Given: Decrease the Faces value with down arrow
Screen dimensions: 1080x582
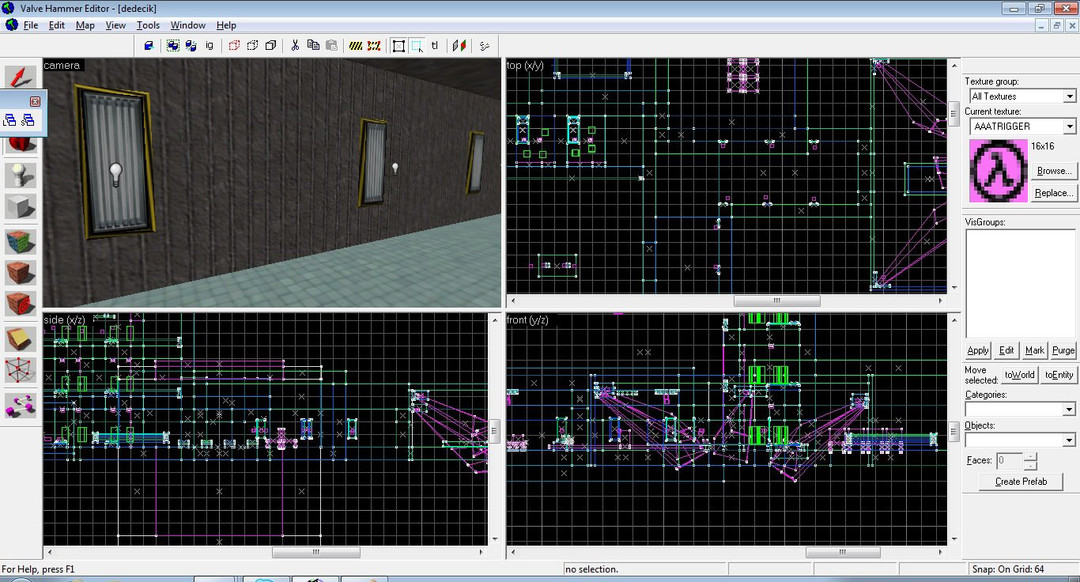Looking at the screenshot, I should point(1030,465).
